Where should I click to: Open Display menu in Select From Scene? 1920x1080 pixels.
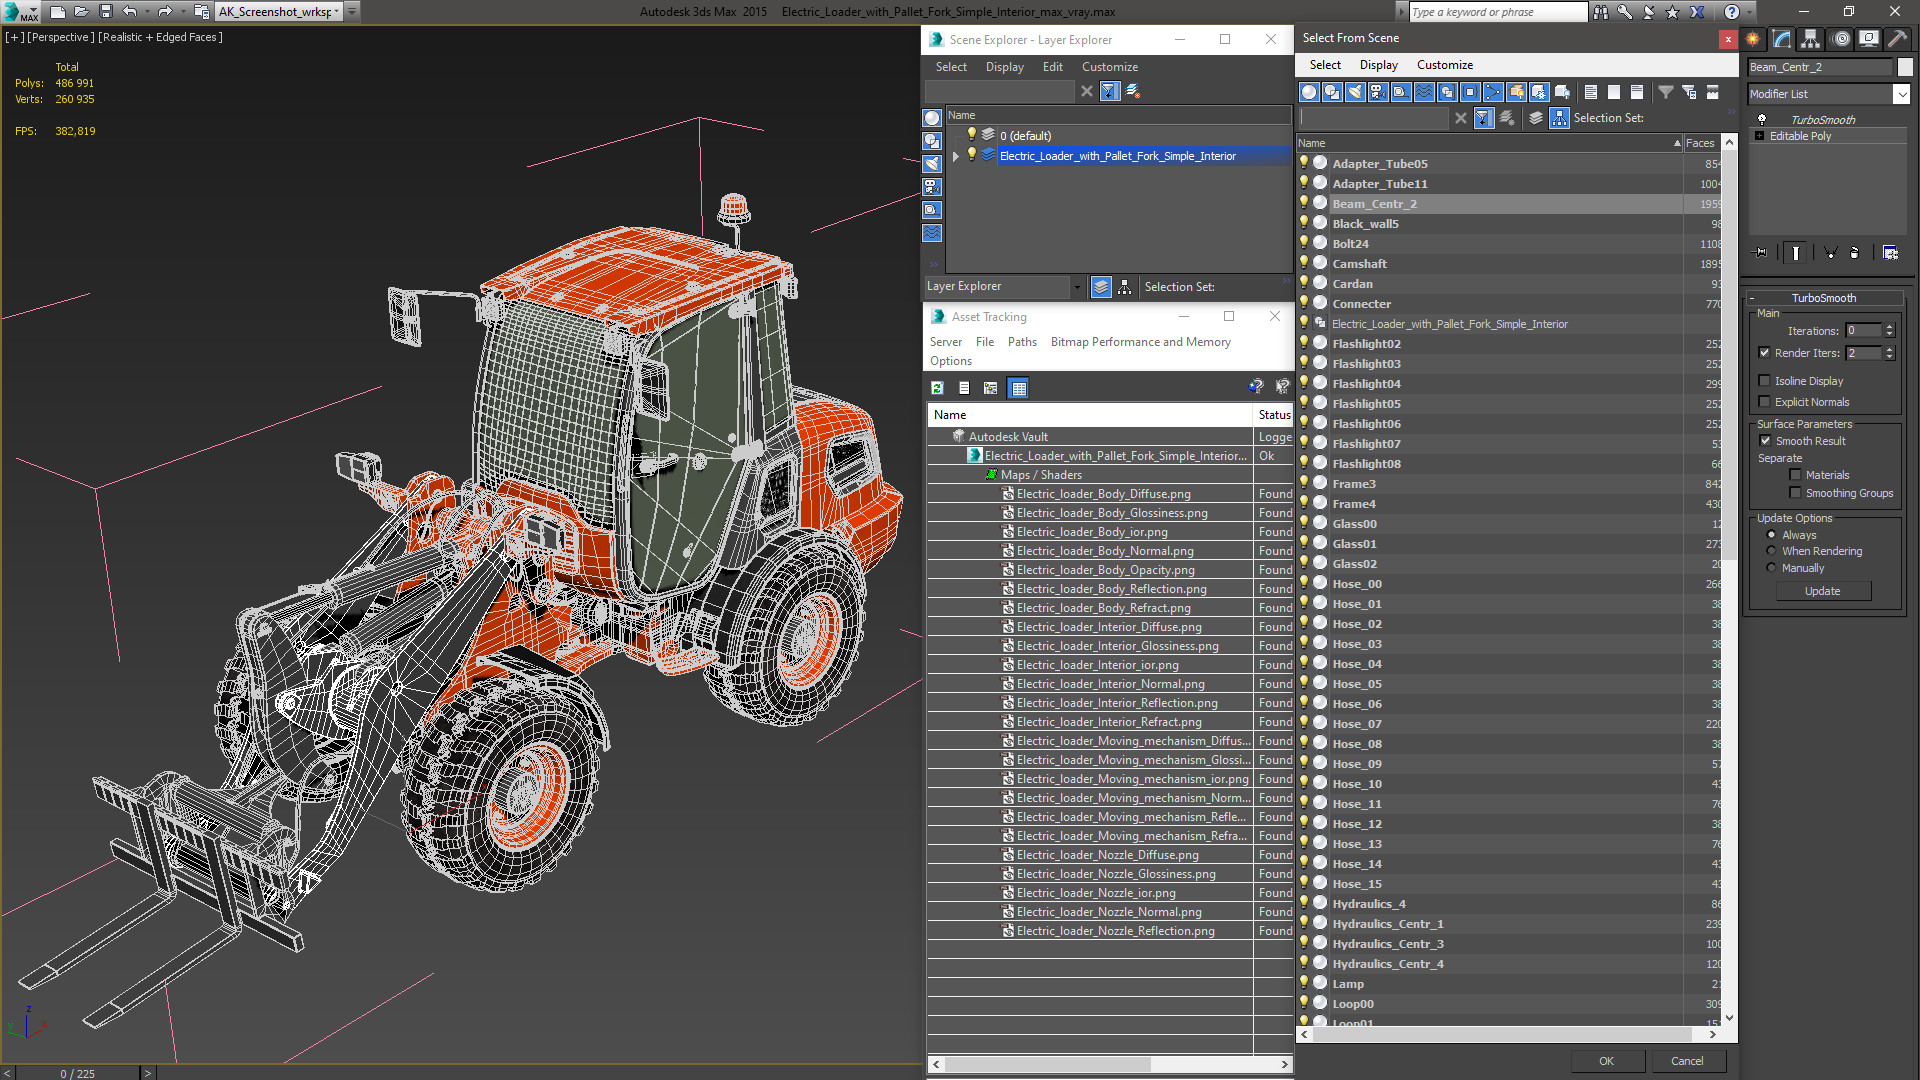tap(1378, 65)
